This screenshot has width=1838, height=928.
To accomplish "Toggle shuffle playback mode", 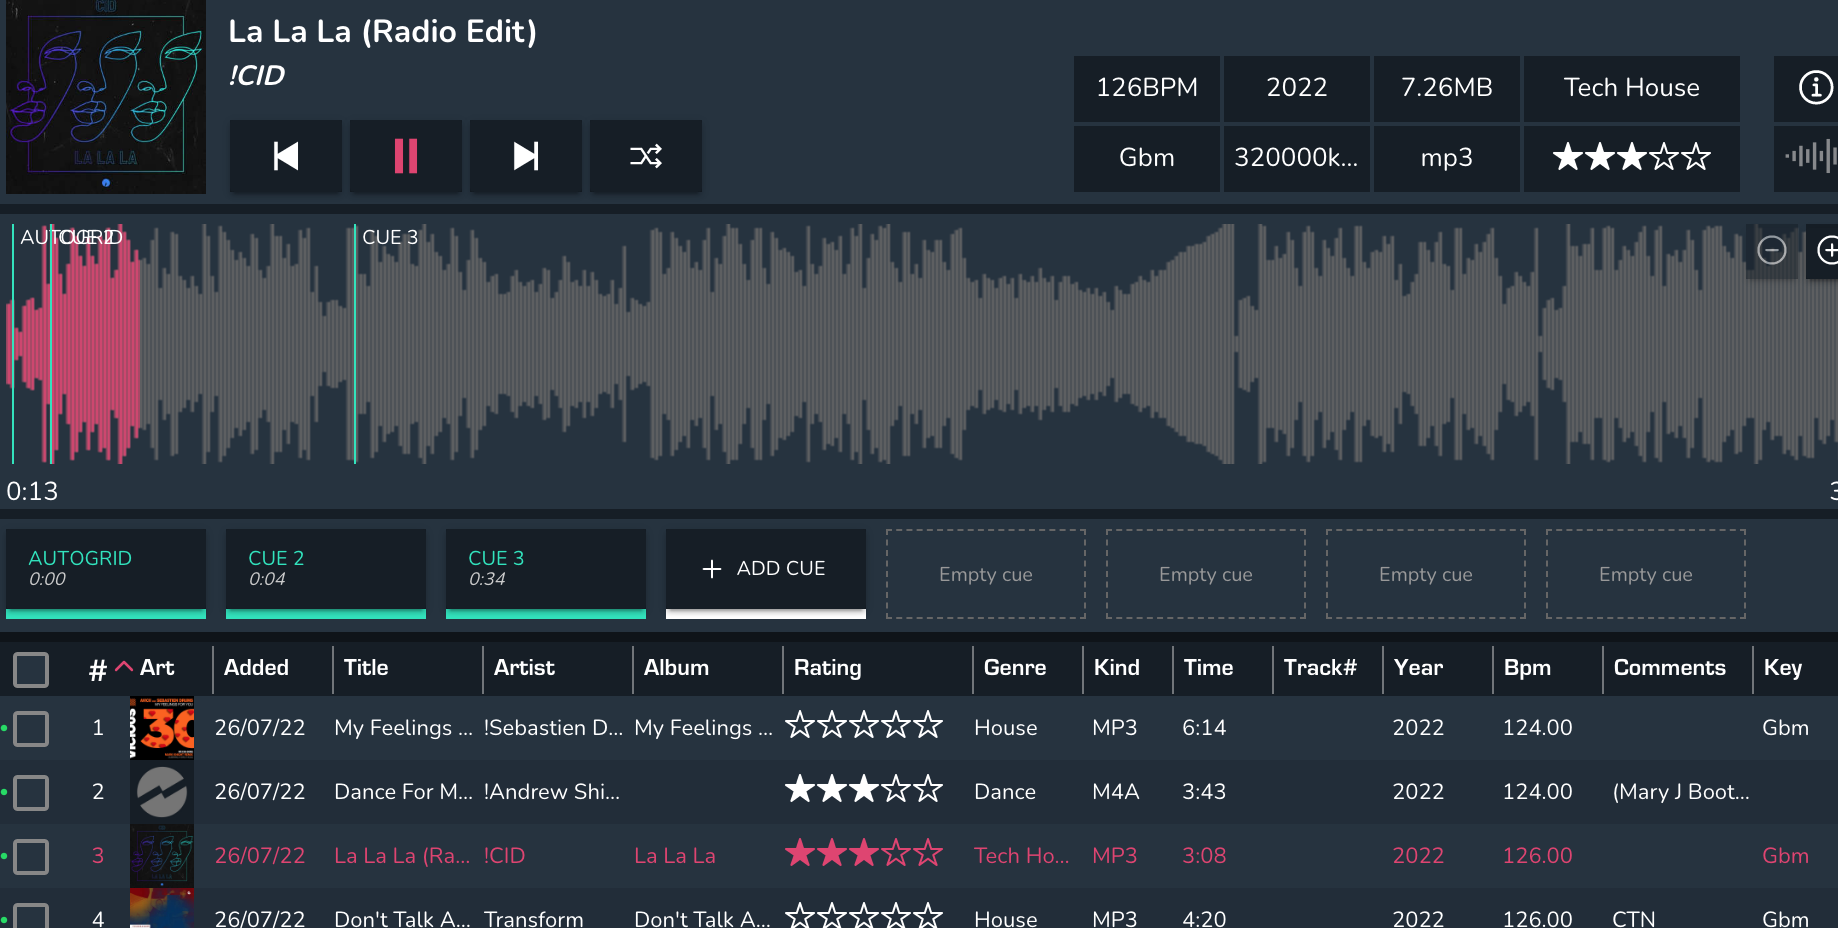I will pyautogui.click(x=646, y=156).
